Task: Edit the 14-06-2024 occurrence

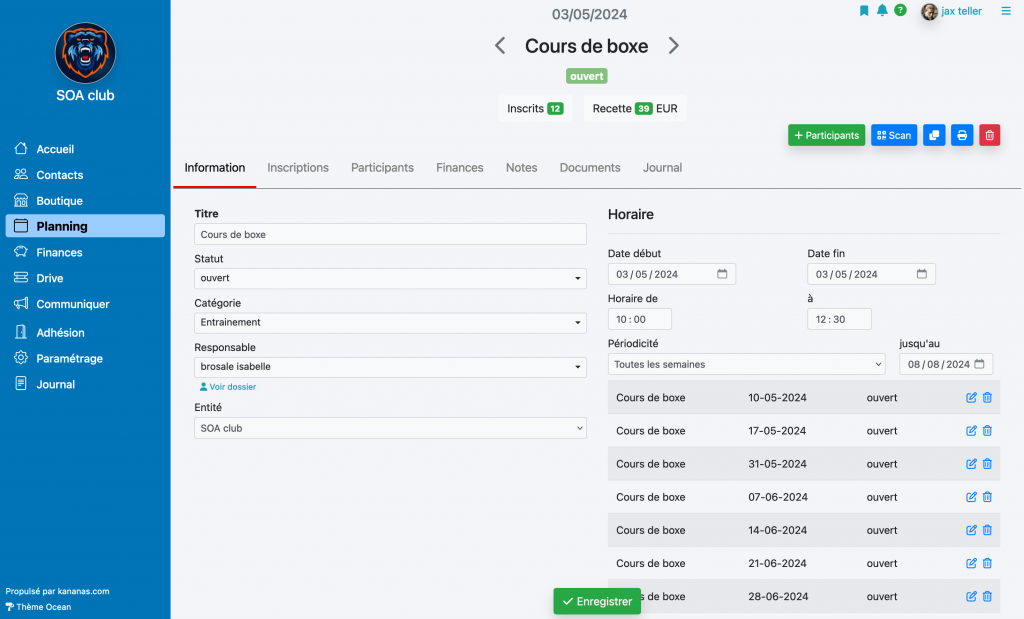Action: [971, 530]
